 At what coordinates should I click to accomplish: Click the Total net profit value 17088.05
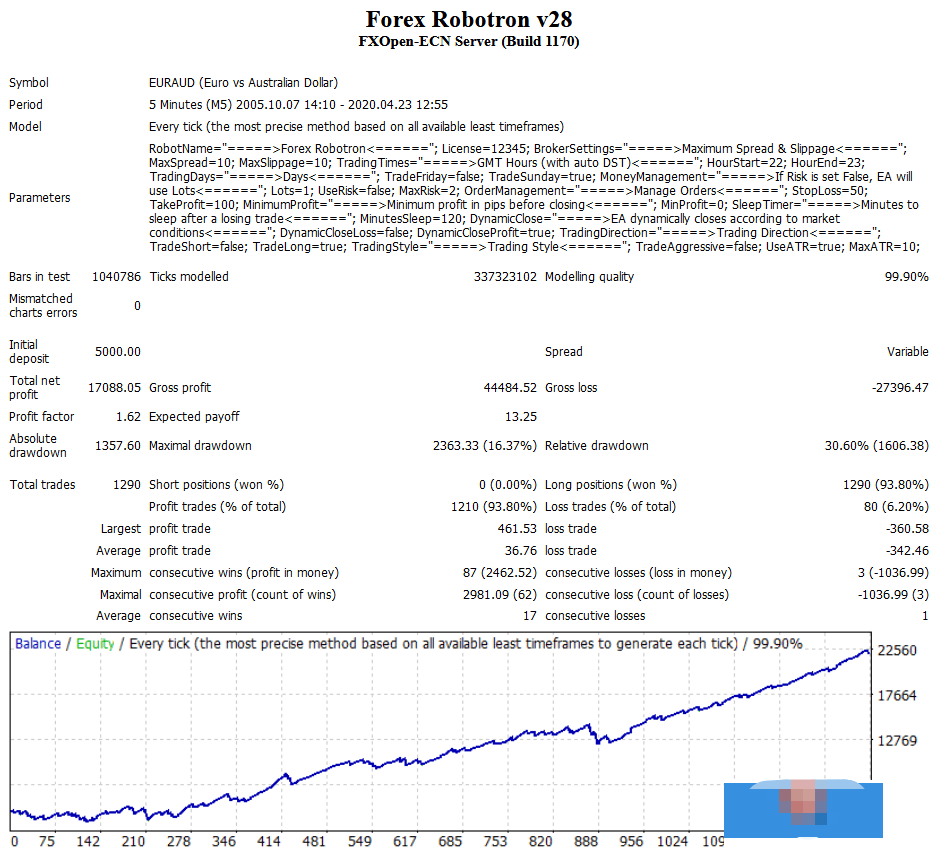[x=114, y=388]
